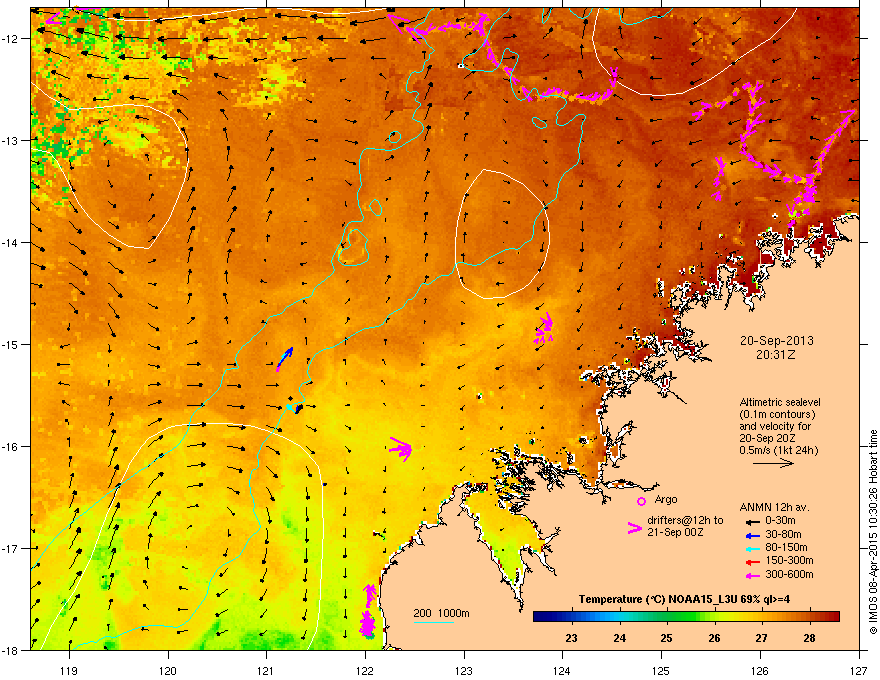The height and width of the screenshot is (680, 880).
Task: Click the dark red end of temperature colorbar
Action: click(x=834, y=617)
